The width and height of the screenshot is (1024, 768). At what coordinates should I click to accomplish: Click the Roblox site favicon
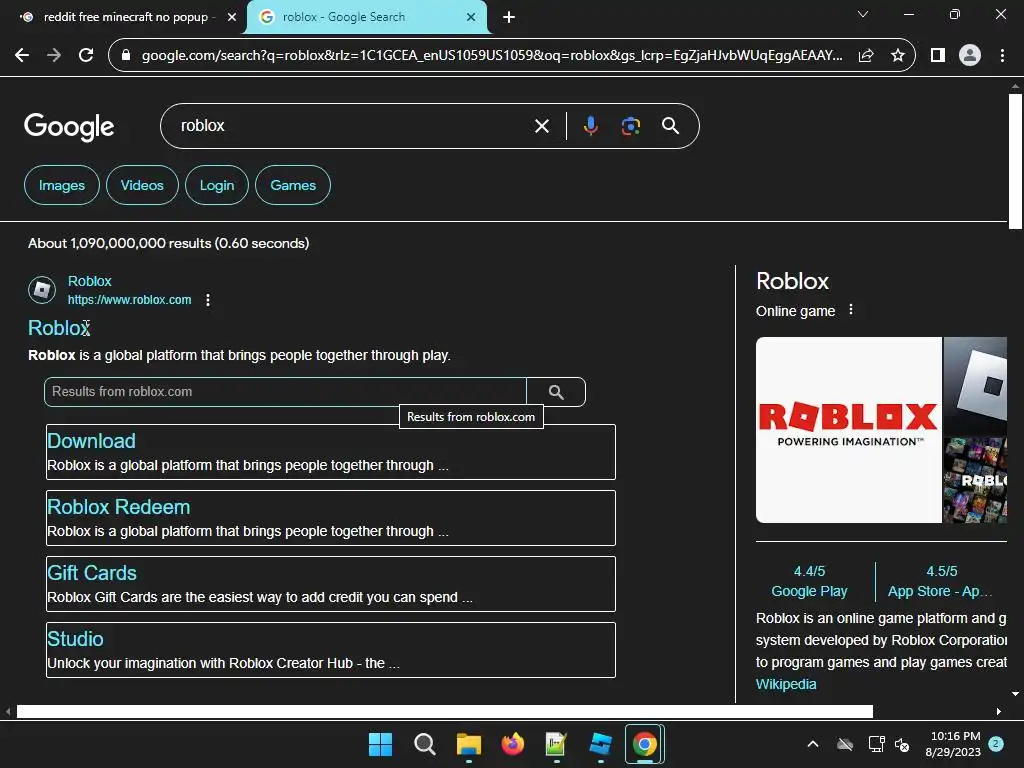coord(42,290)
